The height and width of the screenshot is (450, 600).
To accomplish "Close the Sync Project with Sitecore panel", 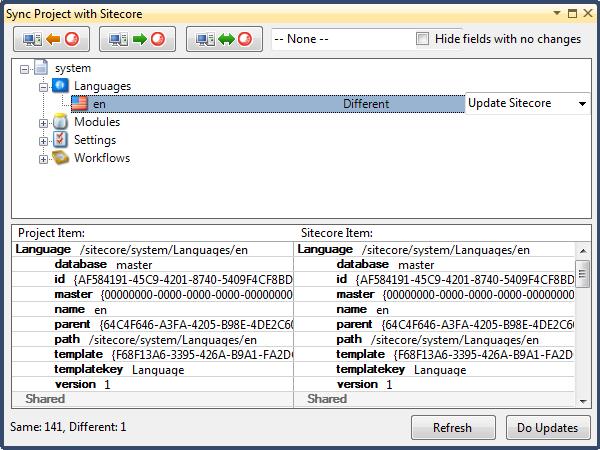I will (588, 14).
